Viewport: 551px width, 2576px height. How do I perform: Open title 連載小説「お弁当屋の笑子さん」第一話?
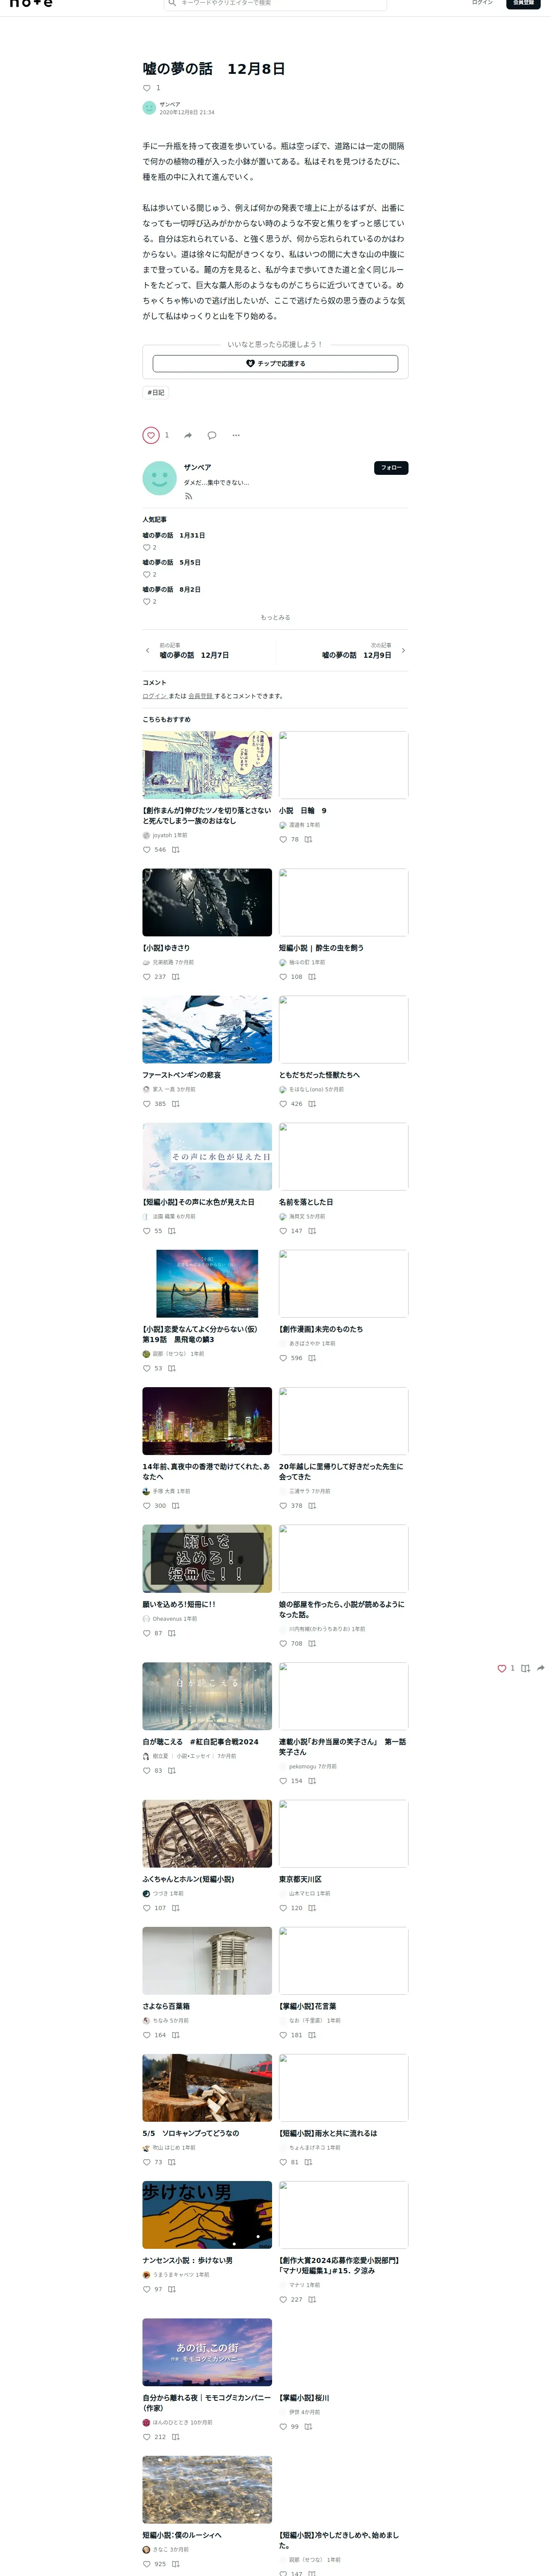(x=342, y=1746)
